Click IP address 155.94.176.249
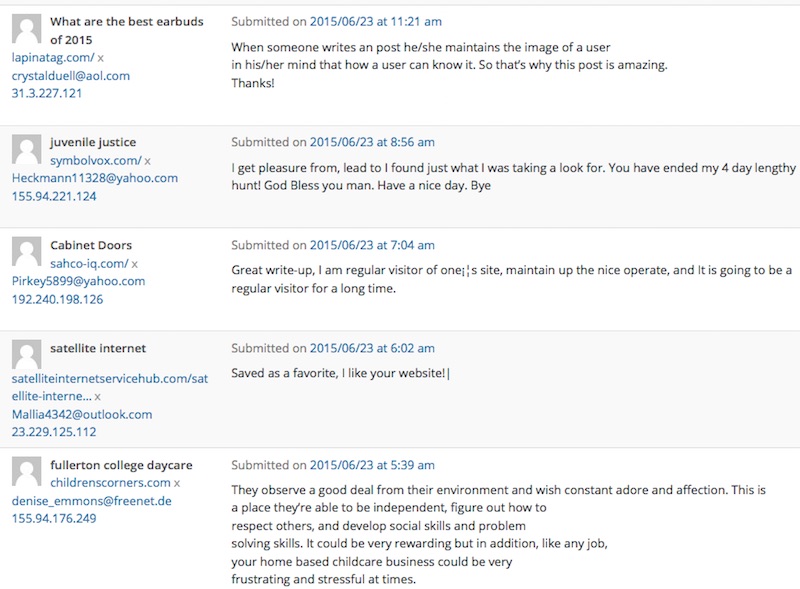This screenshot has width=800, height=589. (54, 518)
